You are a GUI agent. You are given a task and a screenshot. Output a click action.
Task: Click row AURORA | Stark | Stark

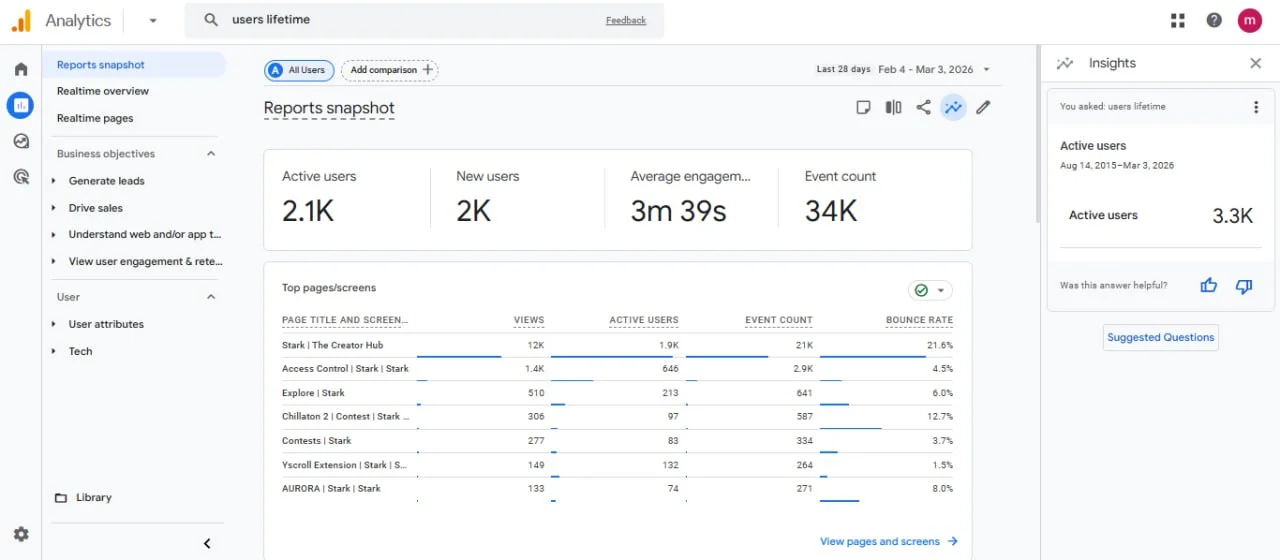click(x=617, y=489)
